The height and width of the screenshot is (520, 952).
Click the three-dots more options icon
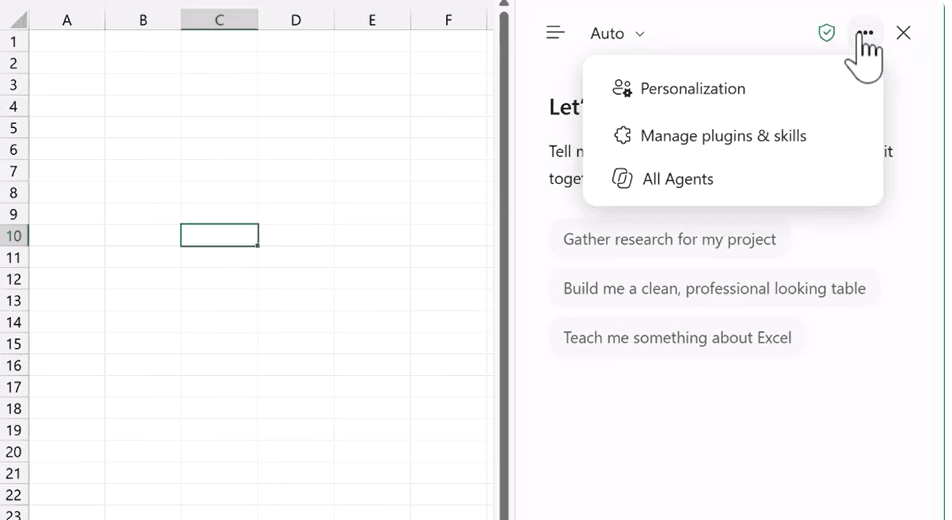tap(866, 33)
